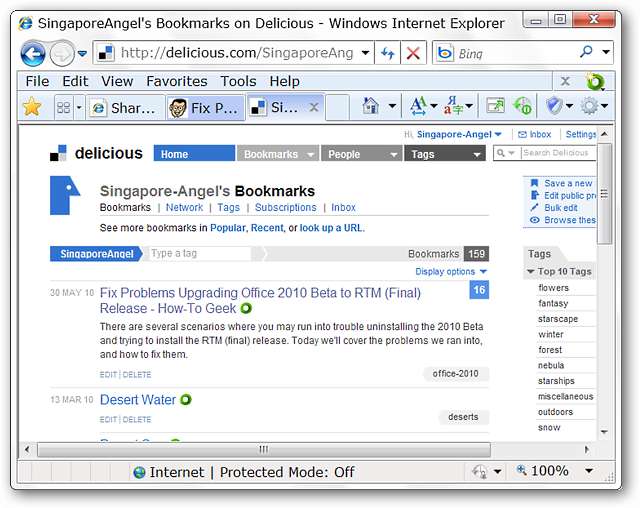This screenshot has width=640, height=508.
Task: Stop loading with the red X icon
Action: [413, 53]
